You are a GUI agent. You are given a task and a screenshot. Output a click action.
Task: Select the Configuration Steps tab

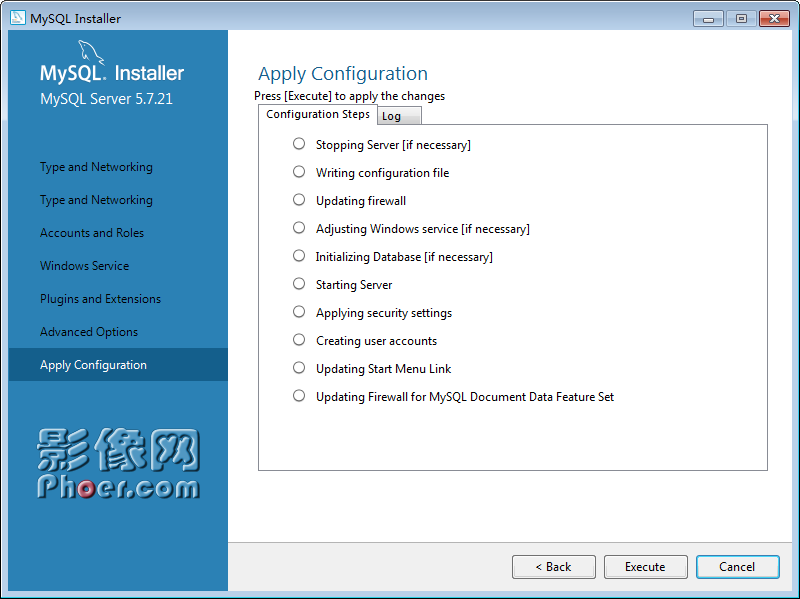click(x=318, y=114)
